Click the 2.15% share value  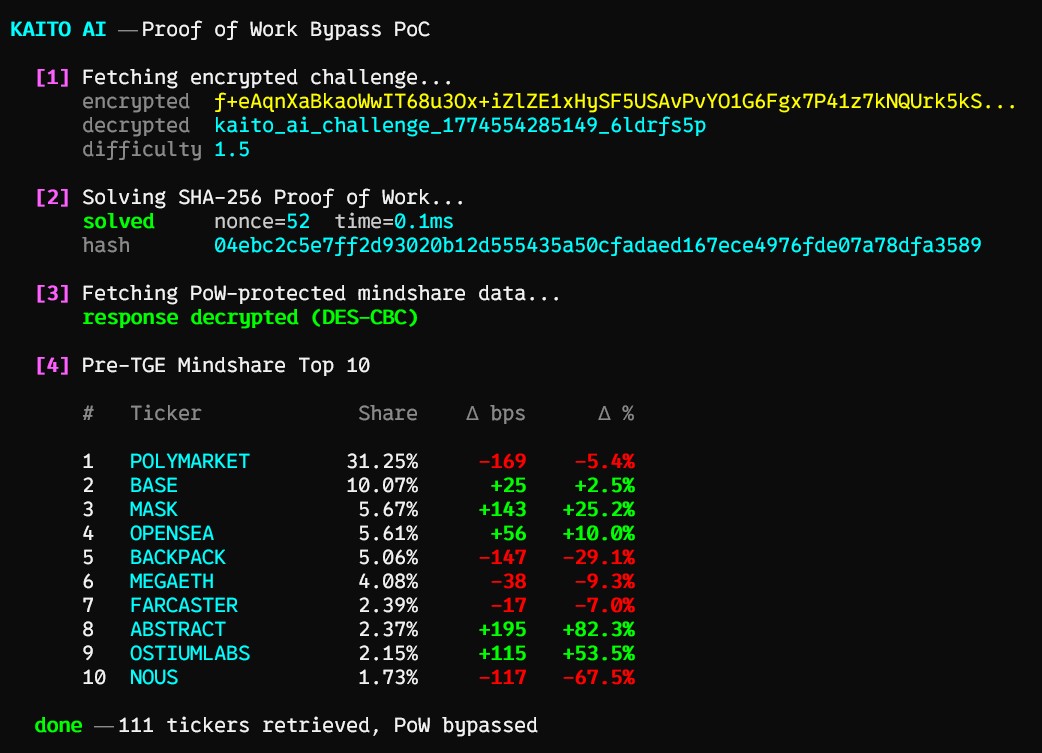tap(388, 653)
